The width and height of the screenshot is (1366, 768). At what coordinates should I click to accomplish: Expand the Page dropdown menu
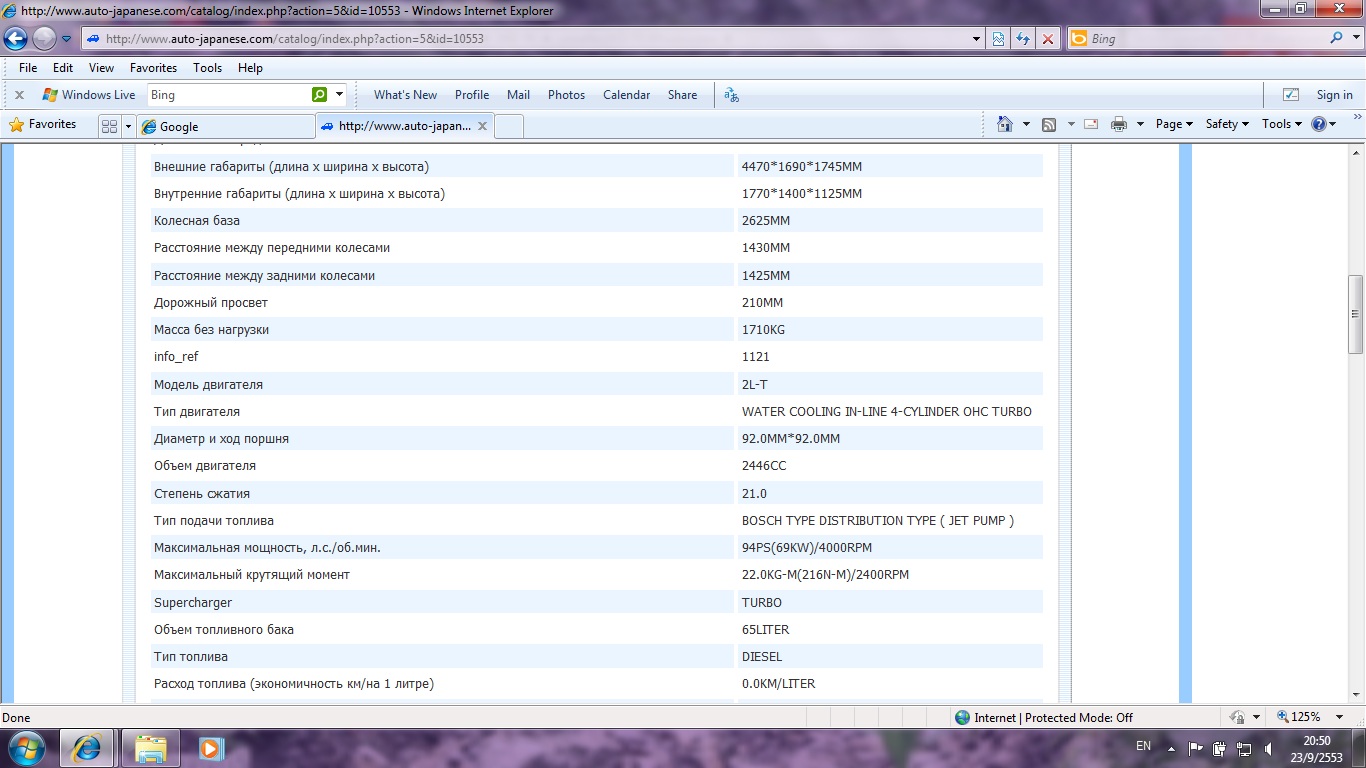[1174, 124]
